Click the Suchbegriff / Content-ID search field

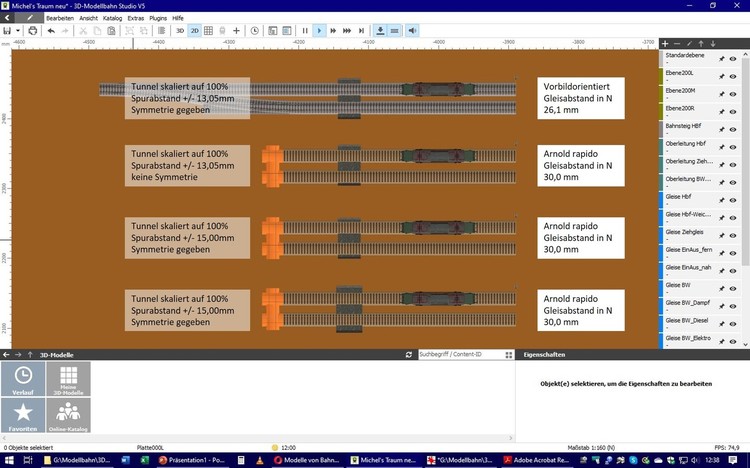coord(460,355)
